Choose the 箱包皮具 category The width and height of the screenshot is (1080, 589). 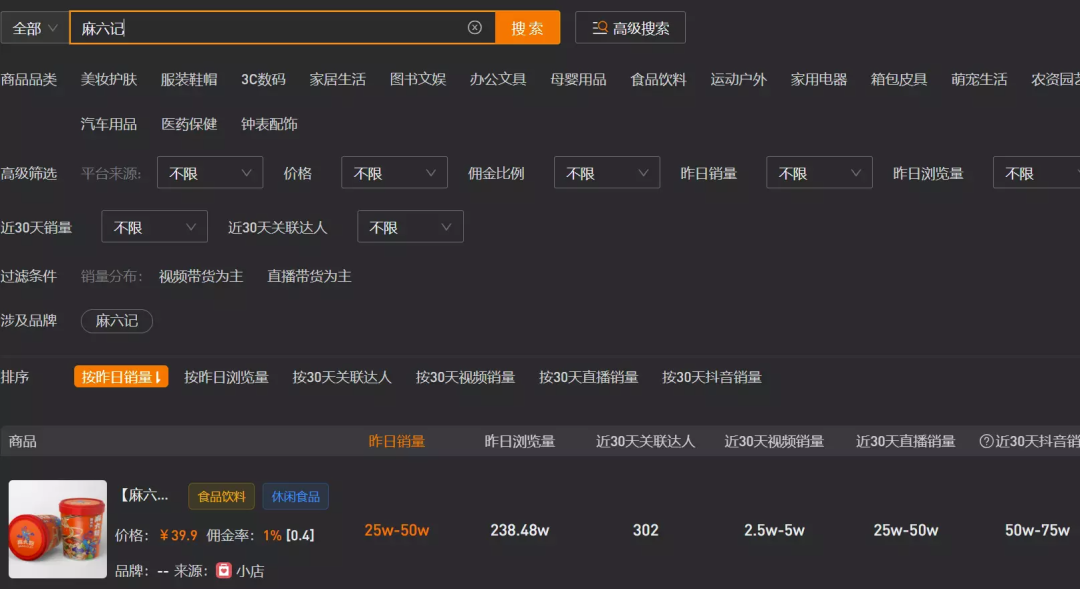[899, 79]
